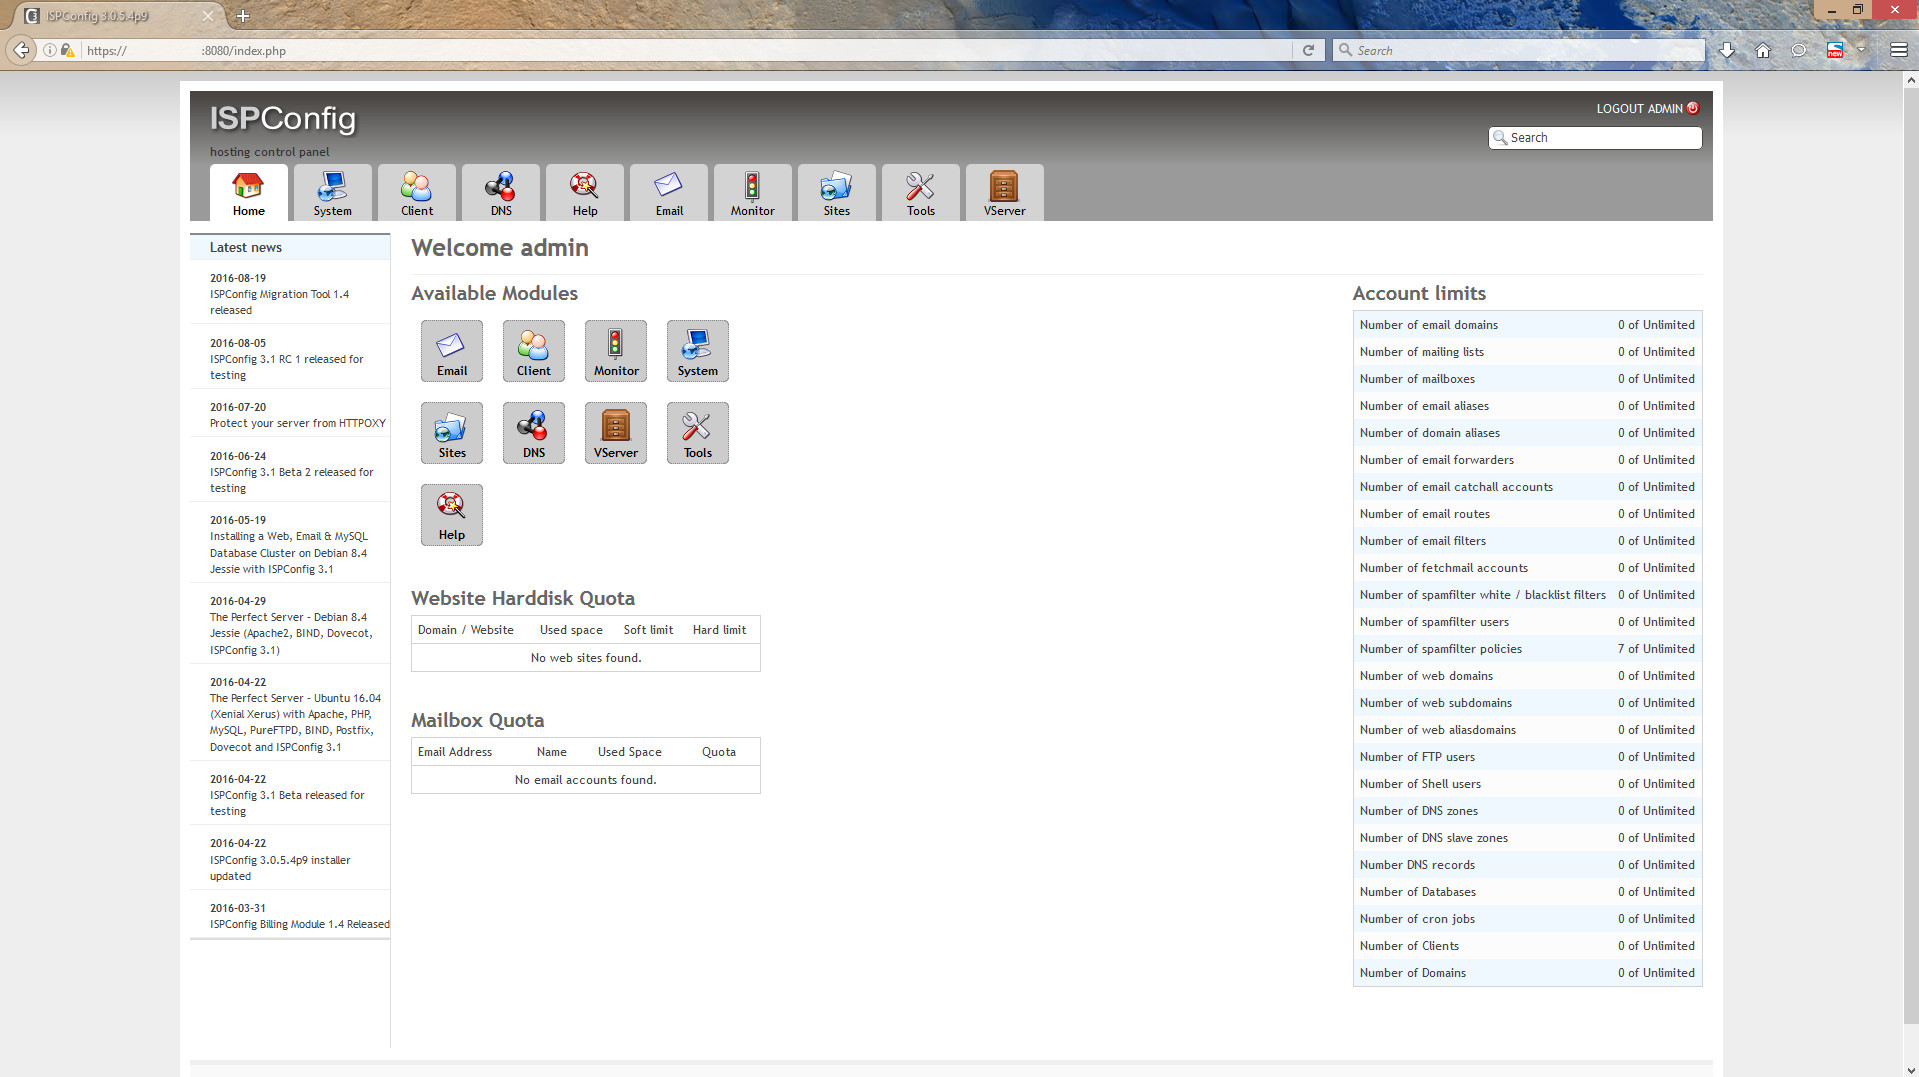Screen dimensions: 1919x1077
Task: Open the browser hamburger menu
Action: click(x=1898, y=50)
